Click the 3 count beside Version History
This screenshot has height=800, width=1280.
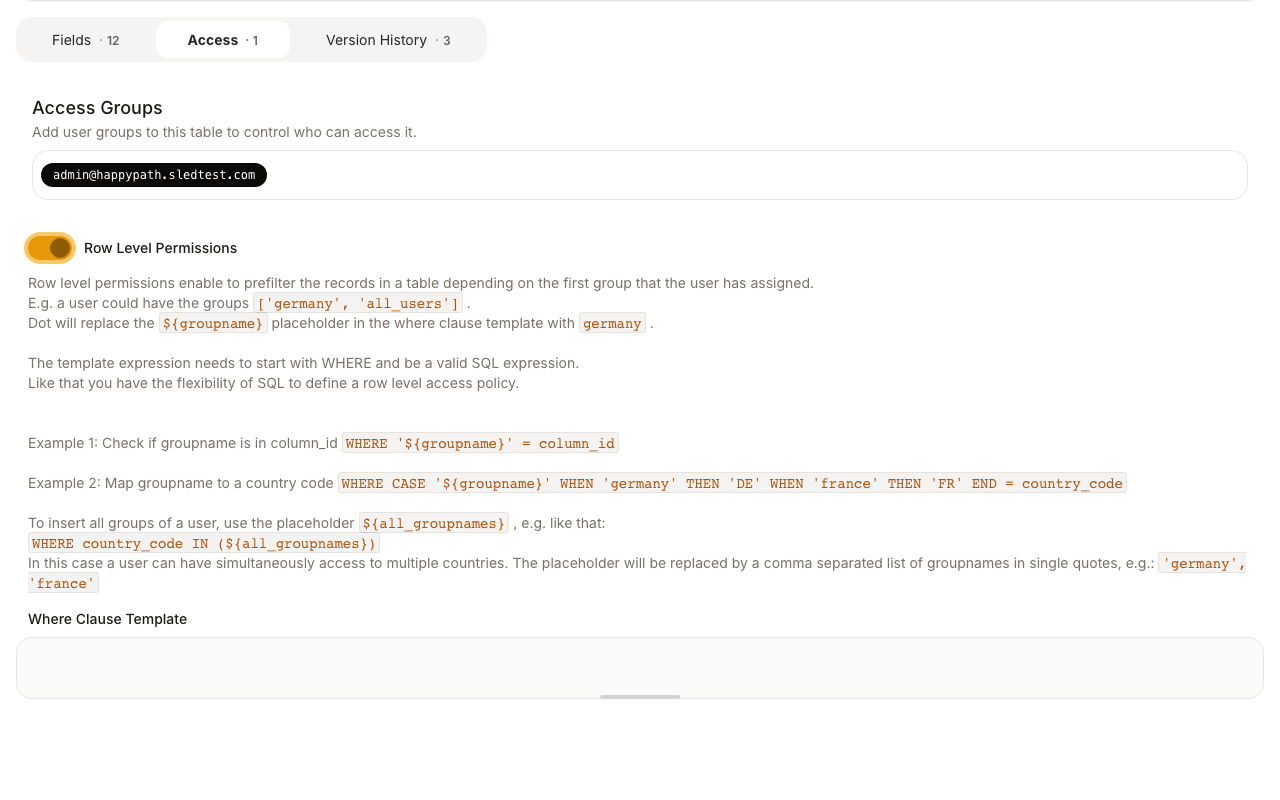point(446,41)
